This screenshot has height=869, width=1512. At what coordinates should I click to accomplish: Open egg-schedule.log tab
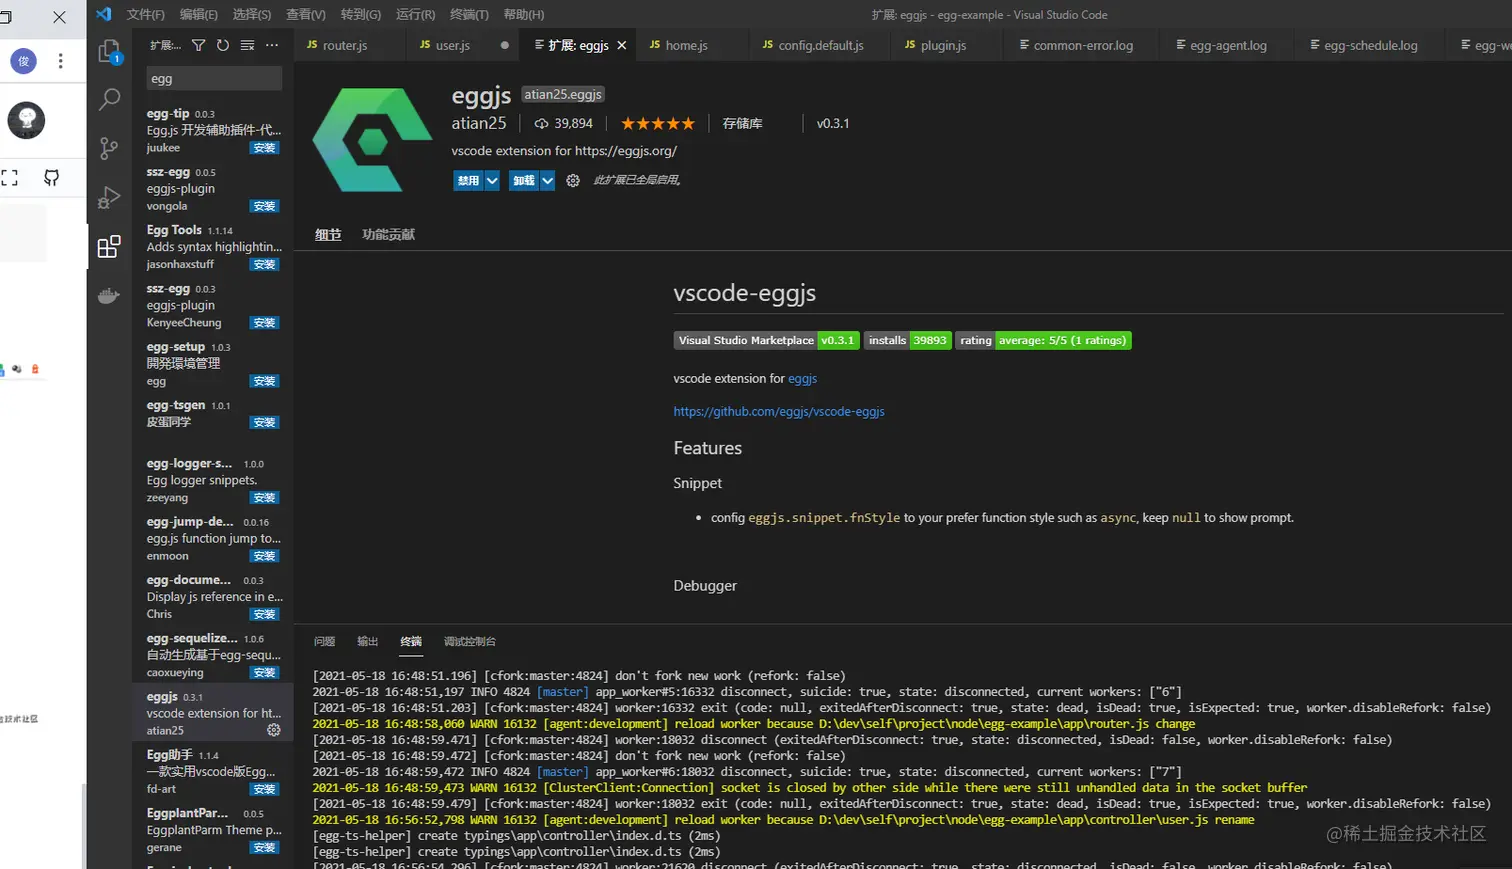coord(1369,45)
